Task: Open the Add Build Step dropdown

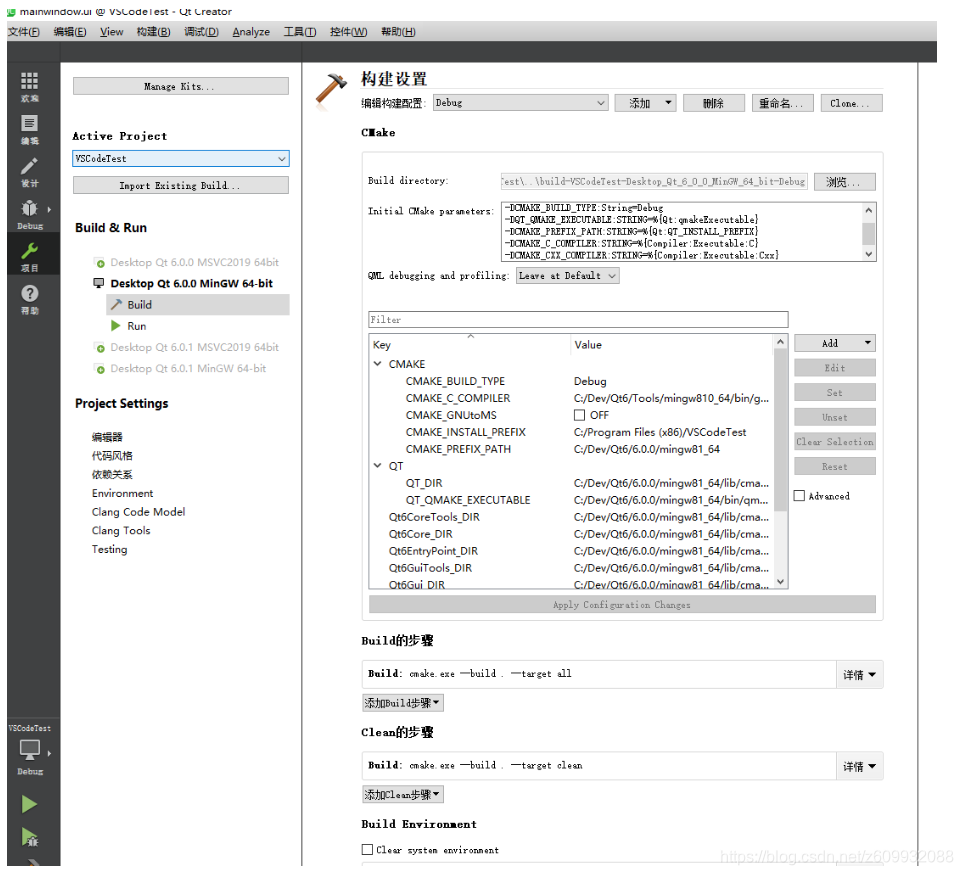Action: point(403,703)
